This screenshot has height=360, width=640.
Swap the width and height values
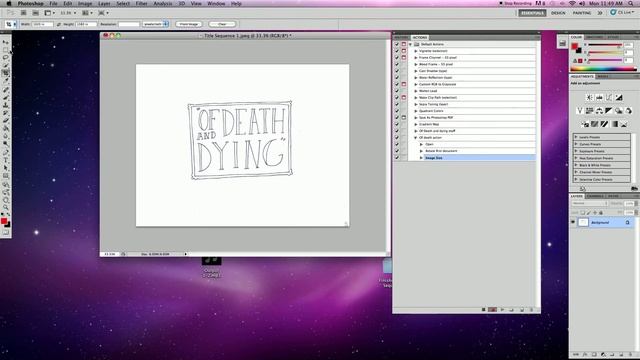59,24
